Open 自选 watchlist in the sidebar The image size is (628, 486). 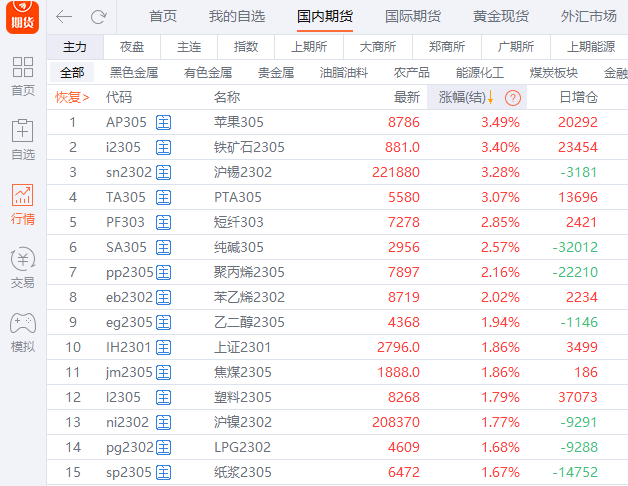pos(22,140)
